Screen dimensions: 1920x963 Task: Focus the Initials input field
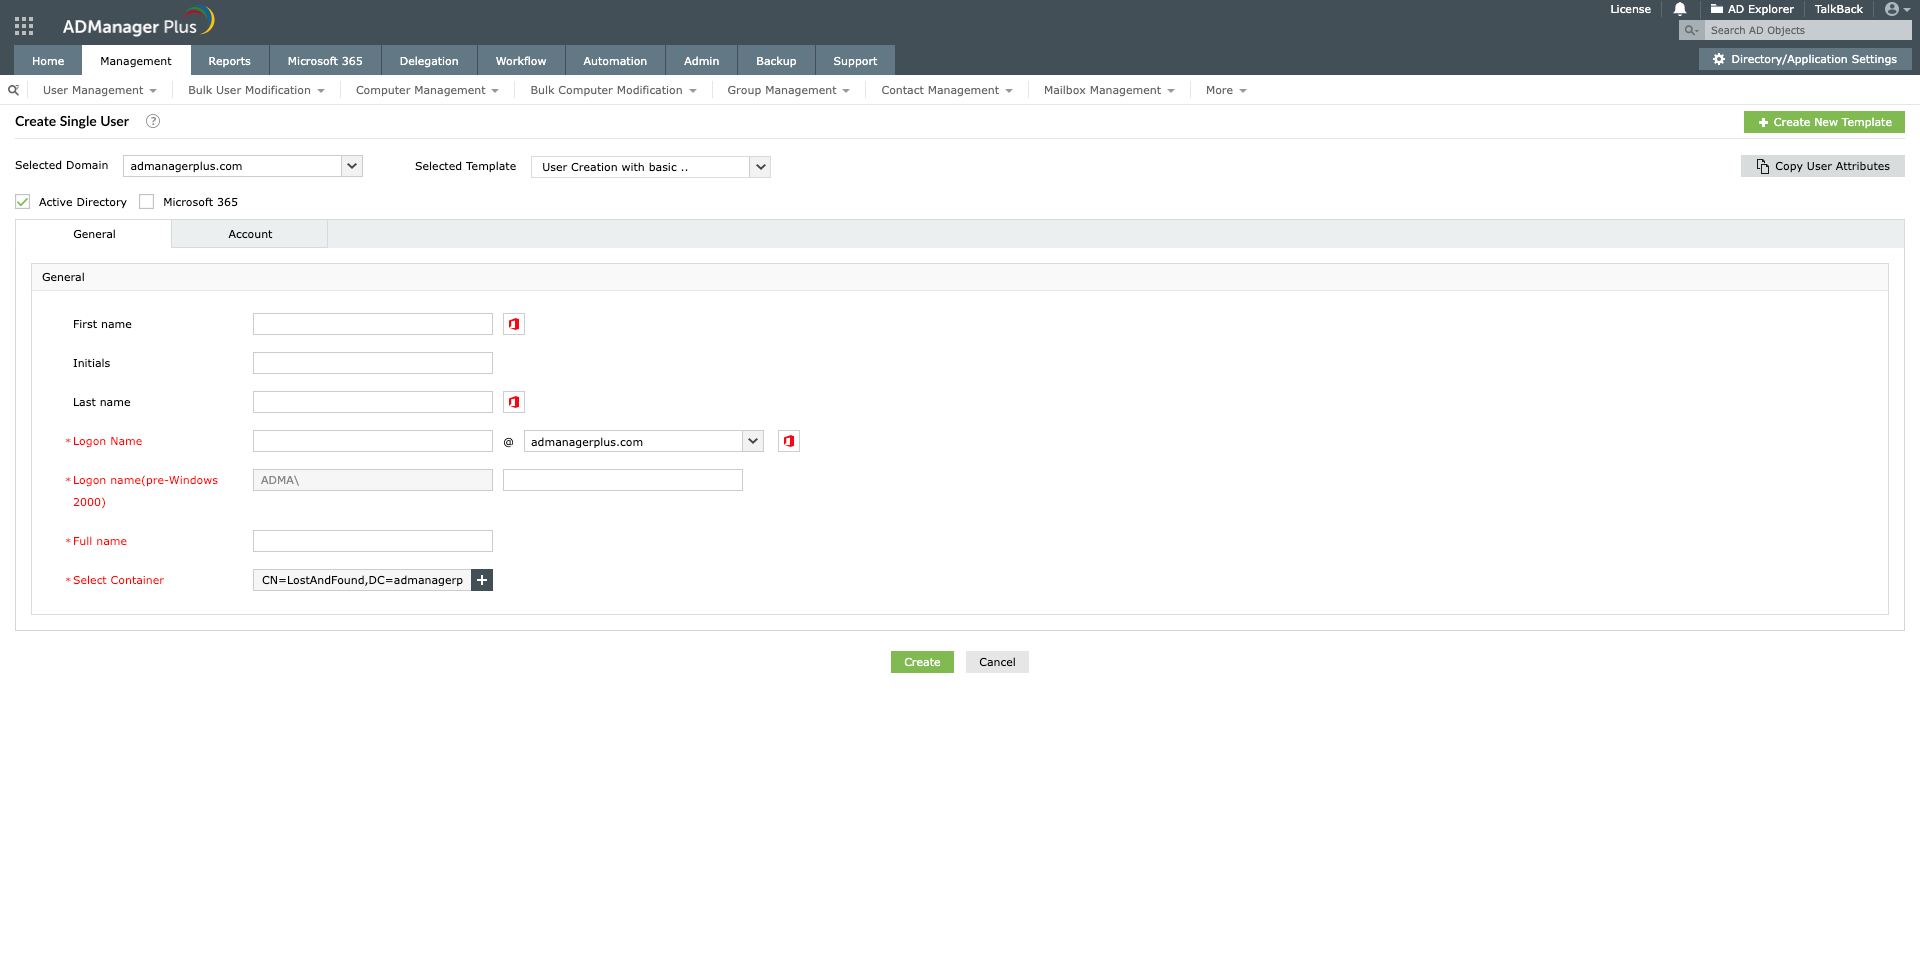pyautogui.click(x=373, y=363)
